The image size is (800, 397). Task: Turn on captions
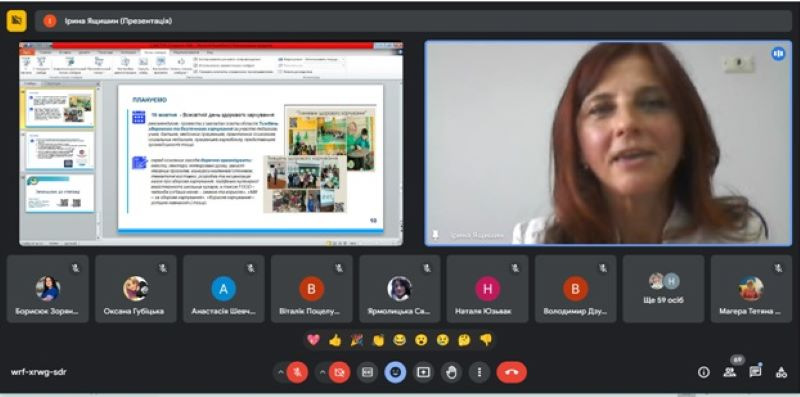(367, 373)
